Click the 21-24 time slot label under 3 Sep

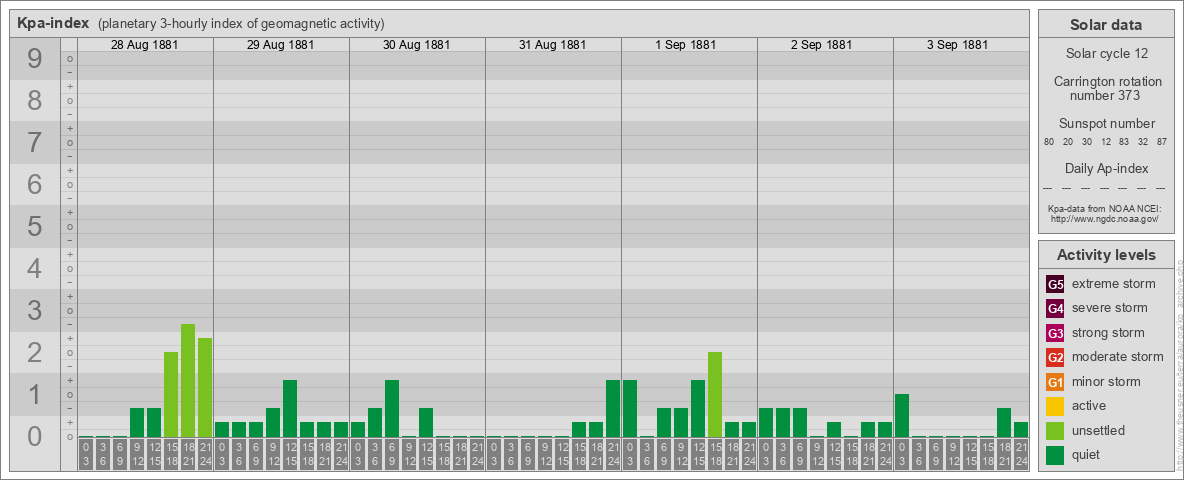click(1021, 454)
